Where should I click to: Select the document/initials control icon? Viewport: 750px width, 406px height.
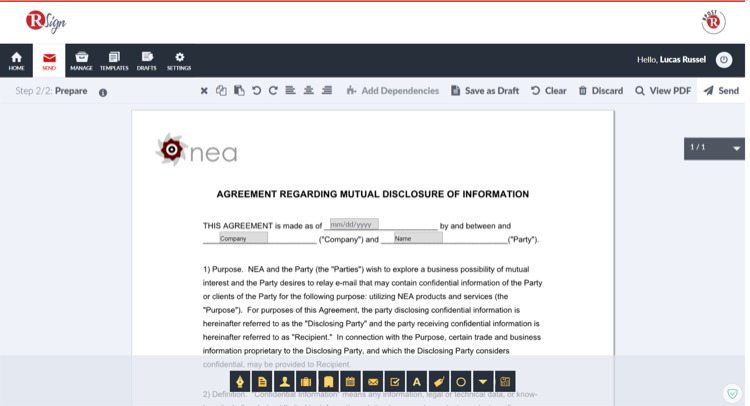262,382
